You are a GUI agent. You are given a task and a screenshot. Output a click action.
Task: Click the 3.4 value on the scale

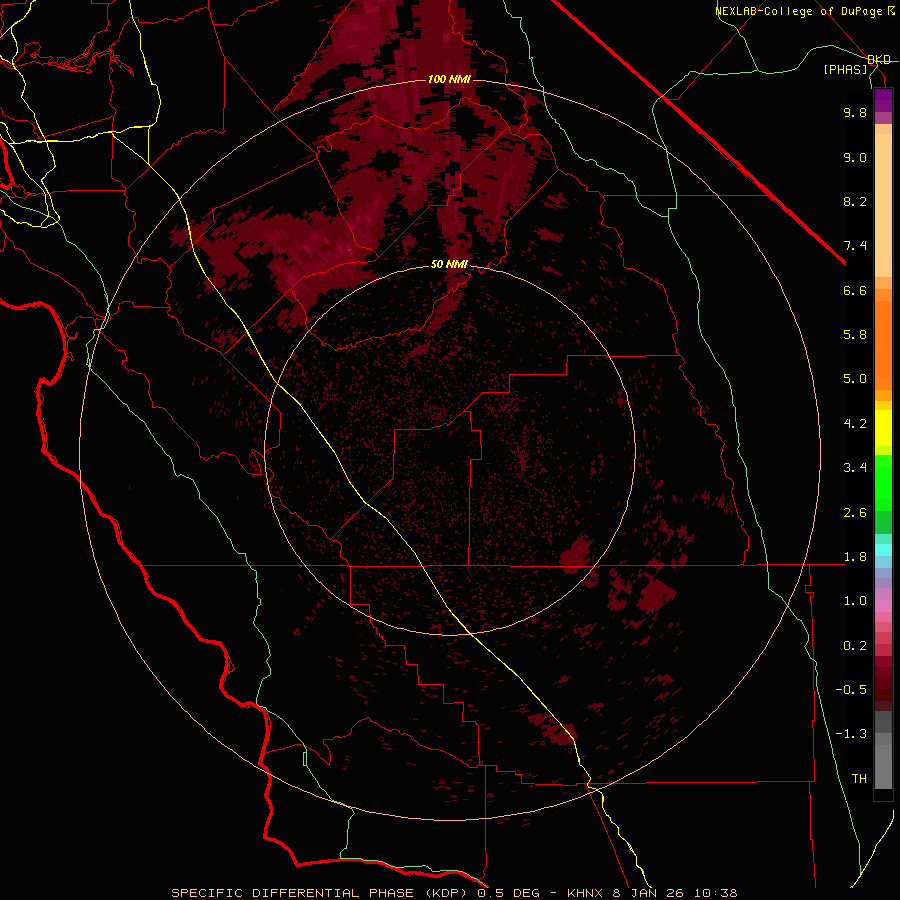(855, 468)
